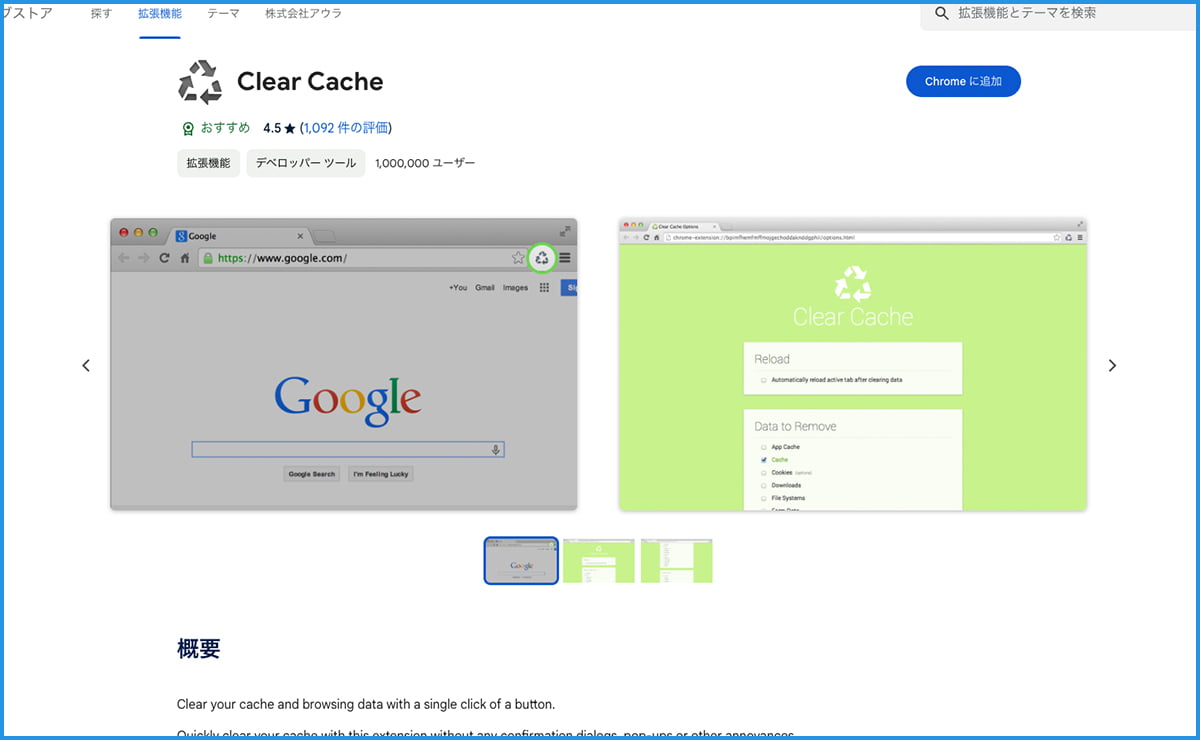
Task: Click the デベロッパー ツール category chip
Action: point(305,163)
